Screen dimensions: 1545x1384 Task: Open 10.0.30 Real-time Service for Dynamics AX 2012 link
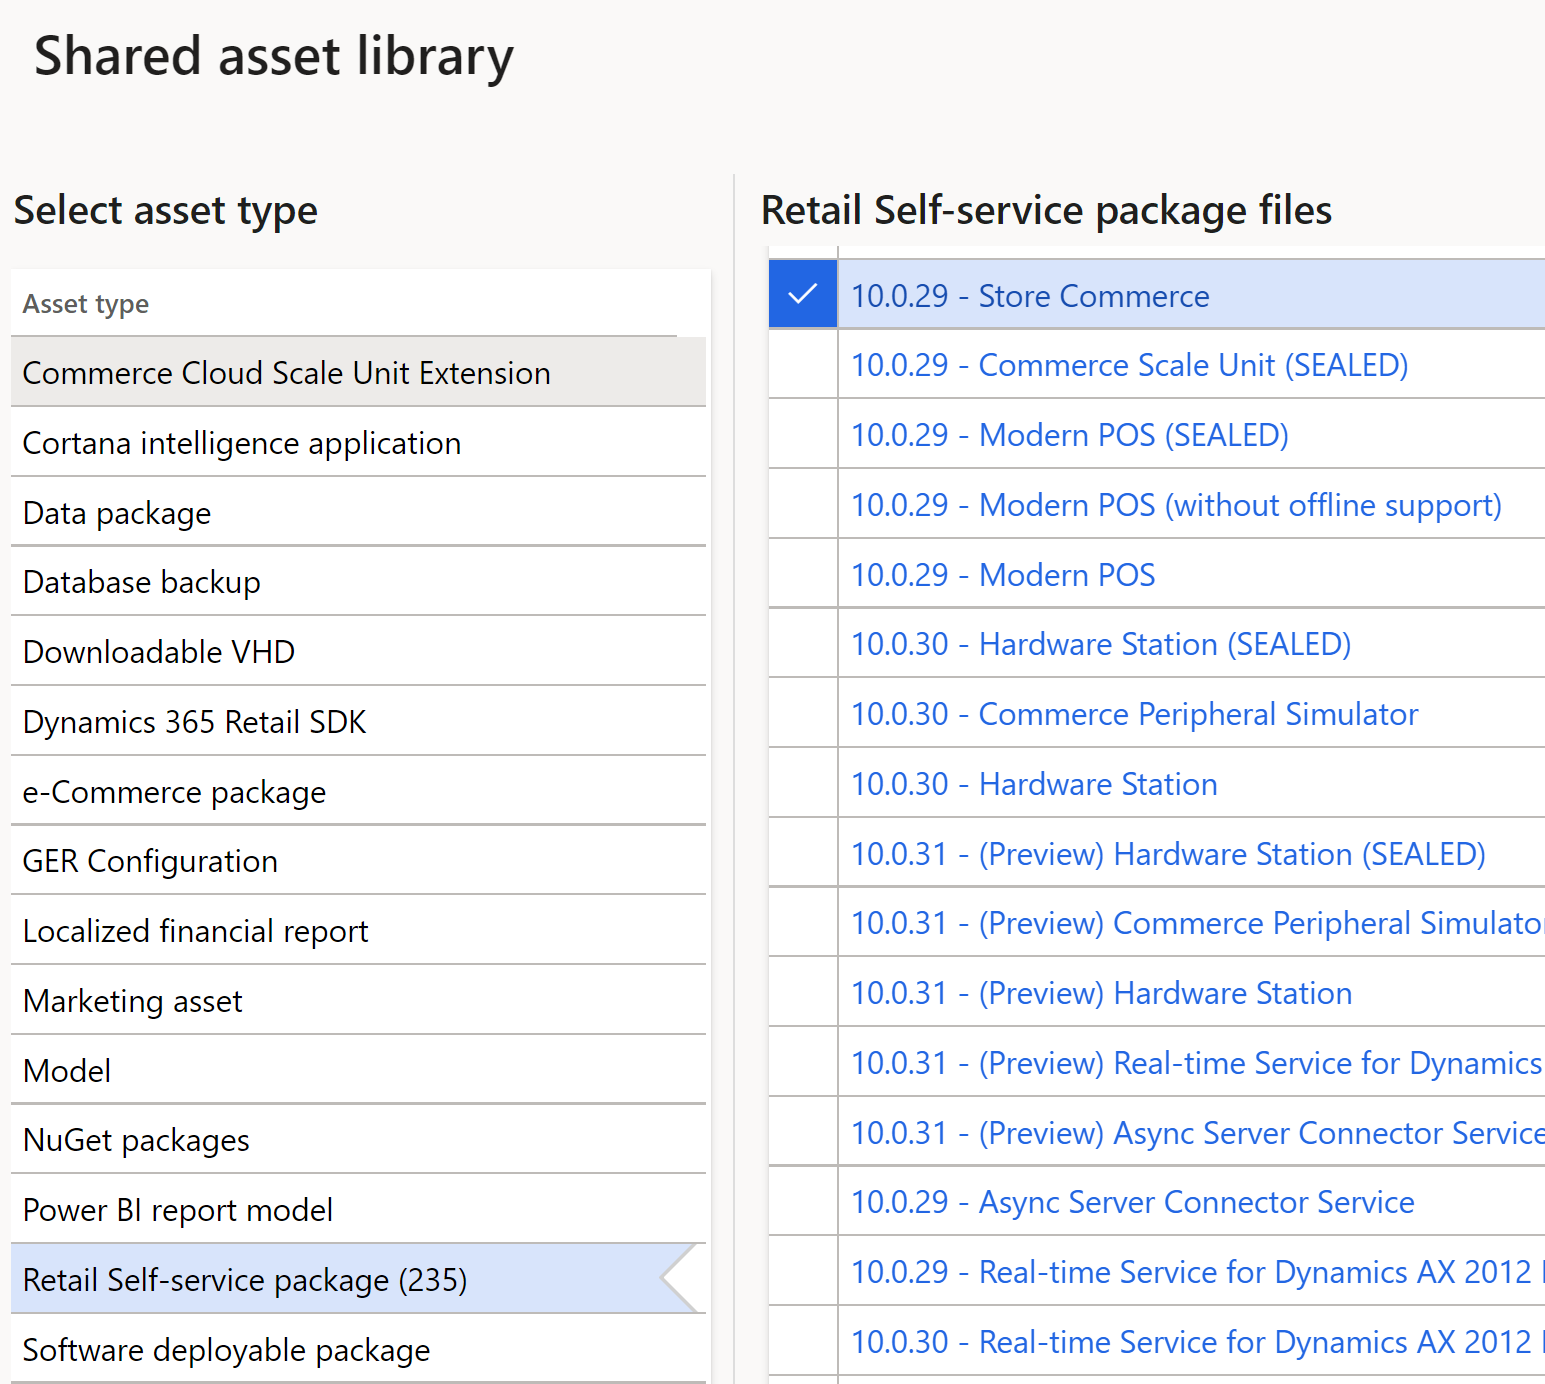pos(1198,1342)
